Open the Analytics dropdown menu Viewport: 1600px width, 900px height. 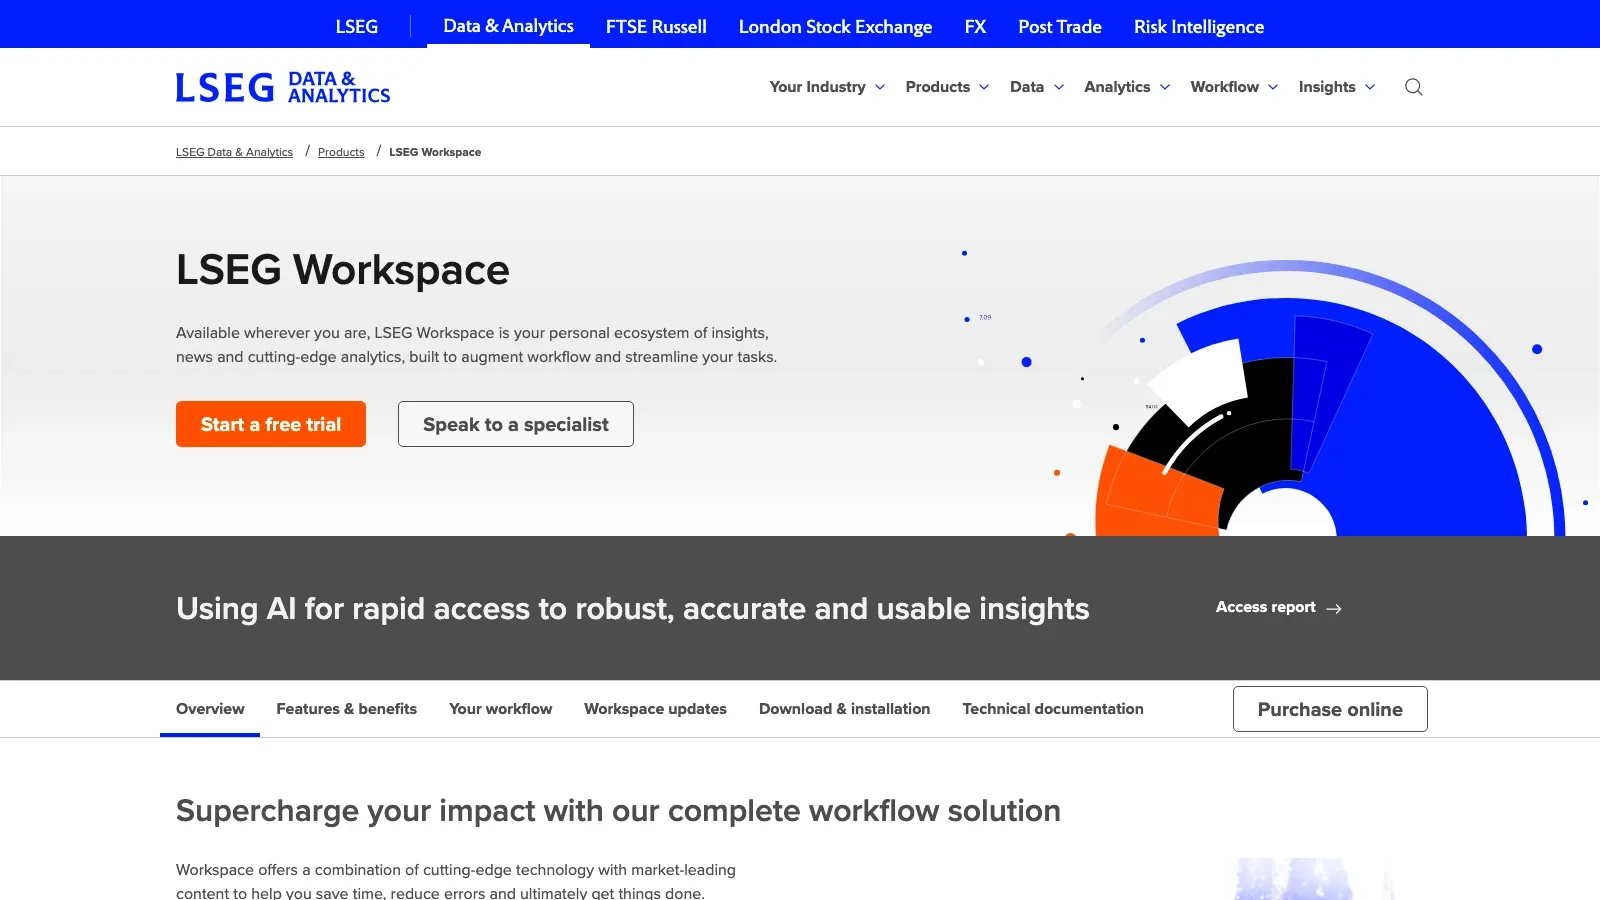tap(1127, 87)
